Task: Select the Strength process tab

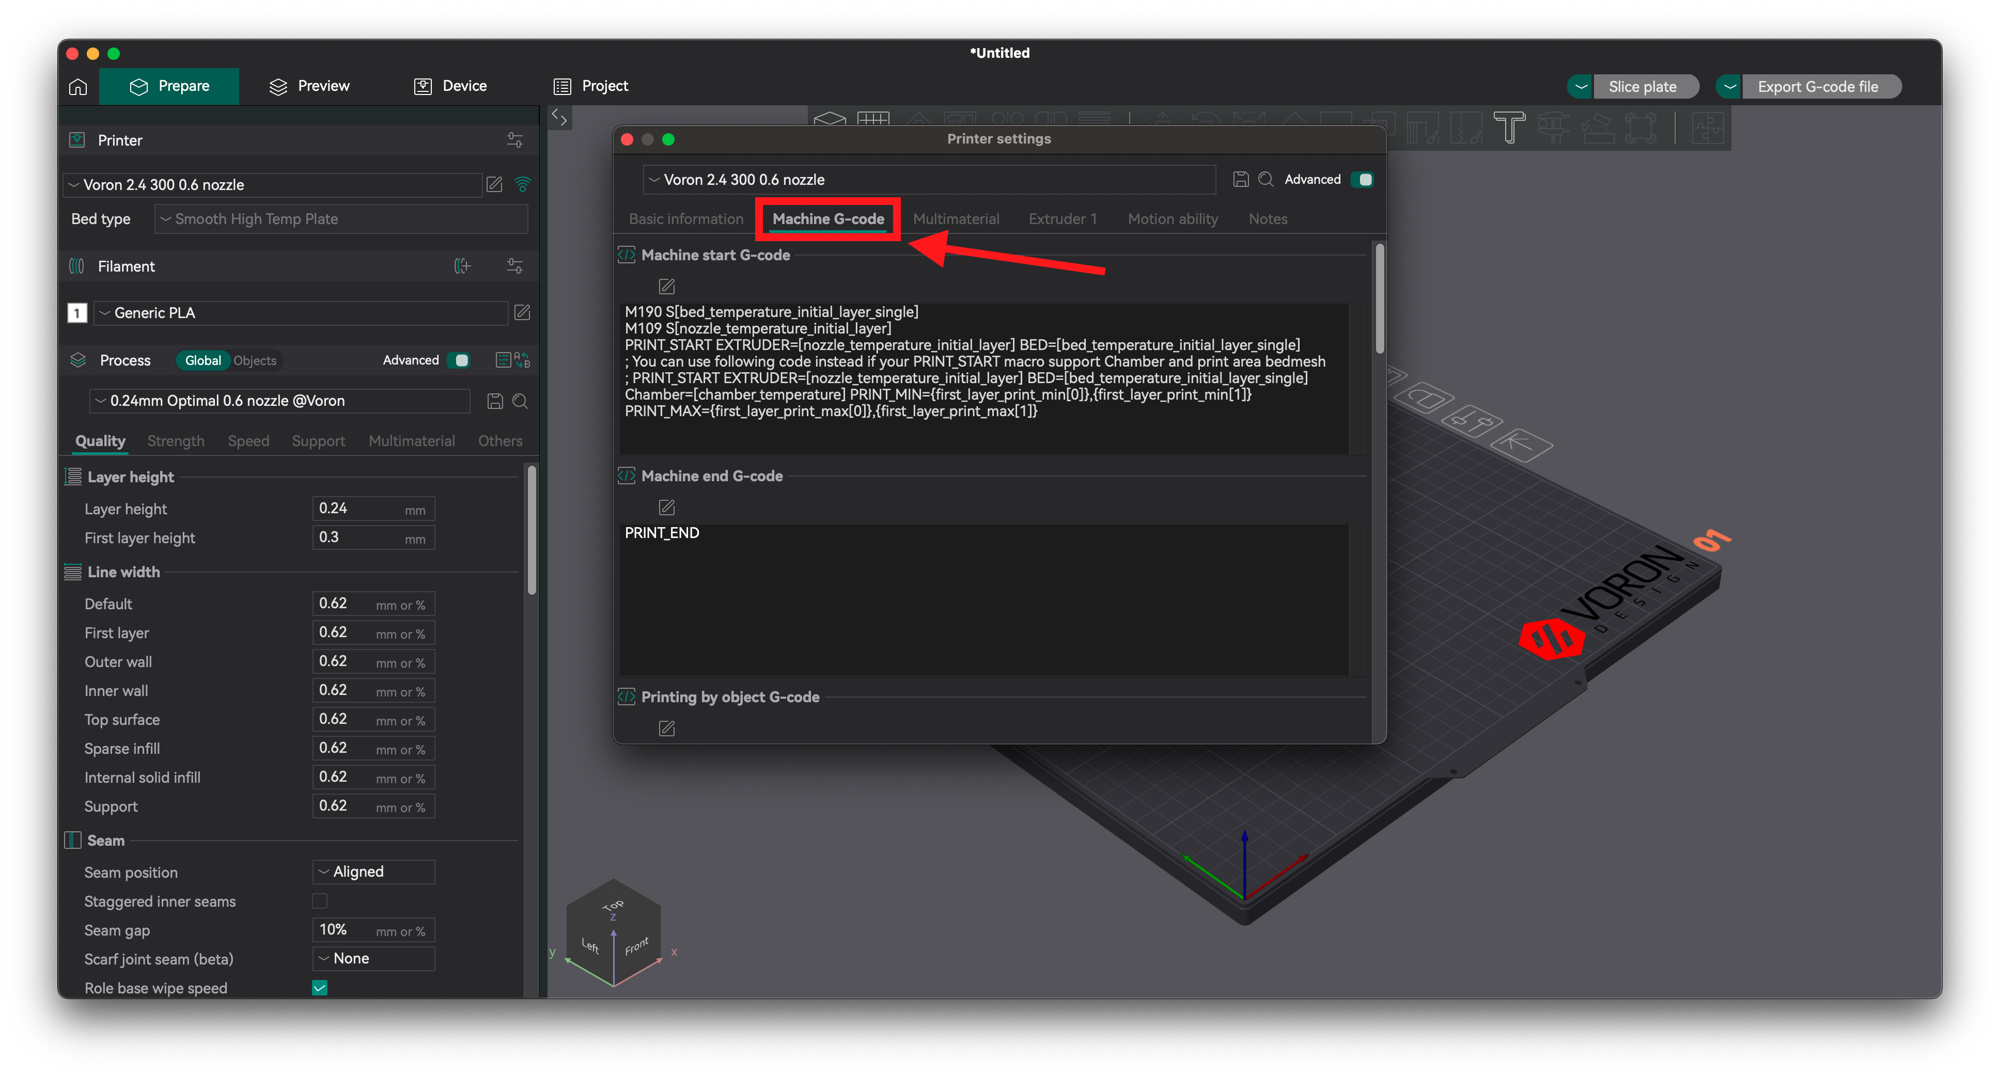Action: coord(175,441)
